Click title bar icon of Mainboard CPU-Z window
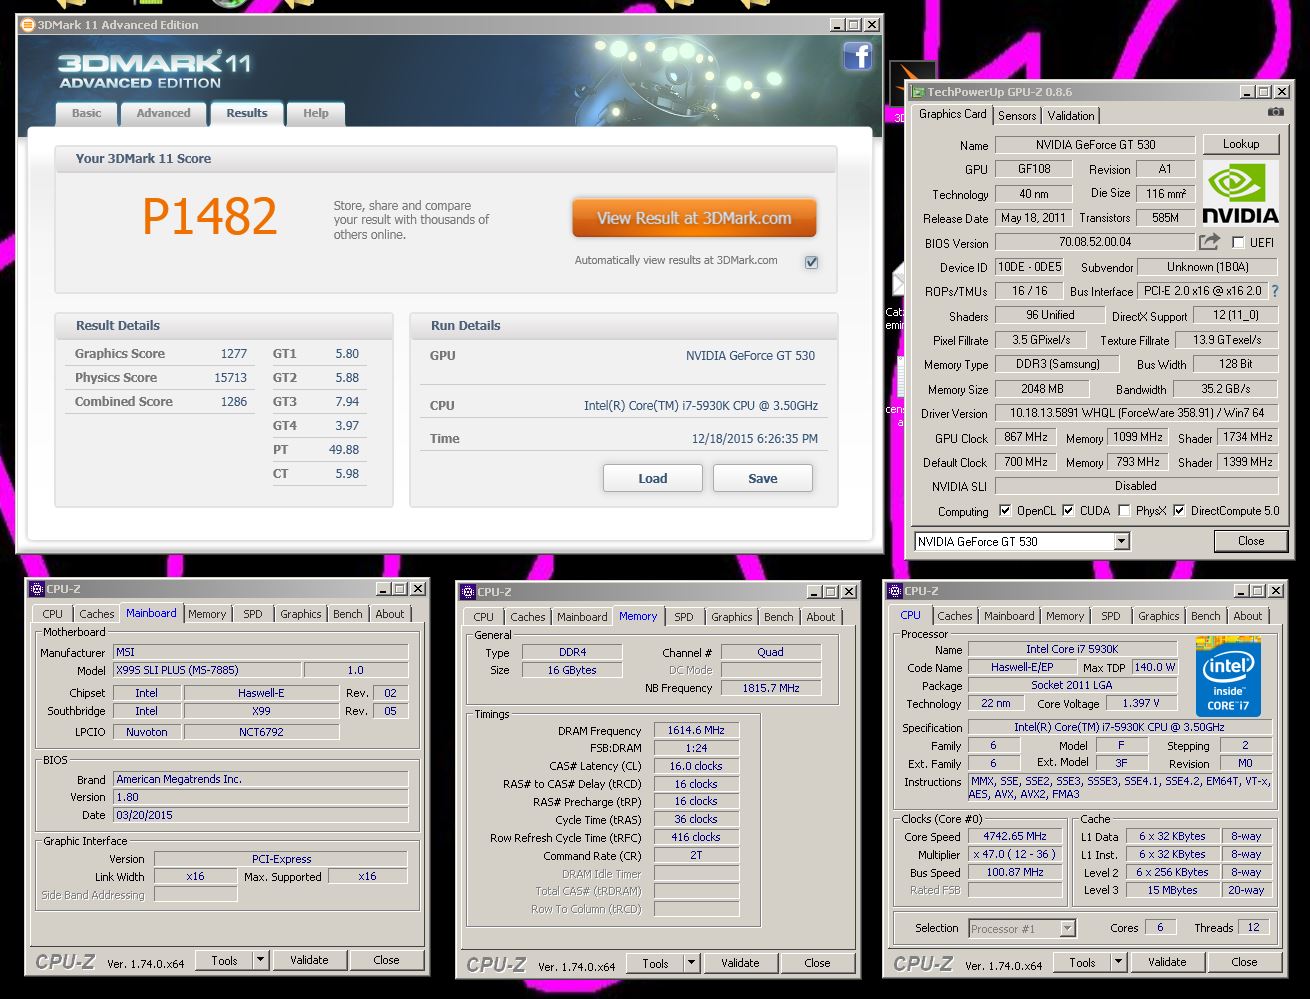 coord(36,589)
